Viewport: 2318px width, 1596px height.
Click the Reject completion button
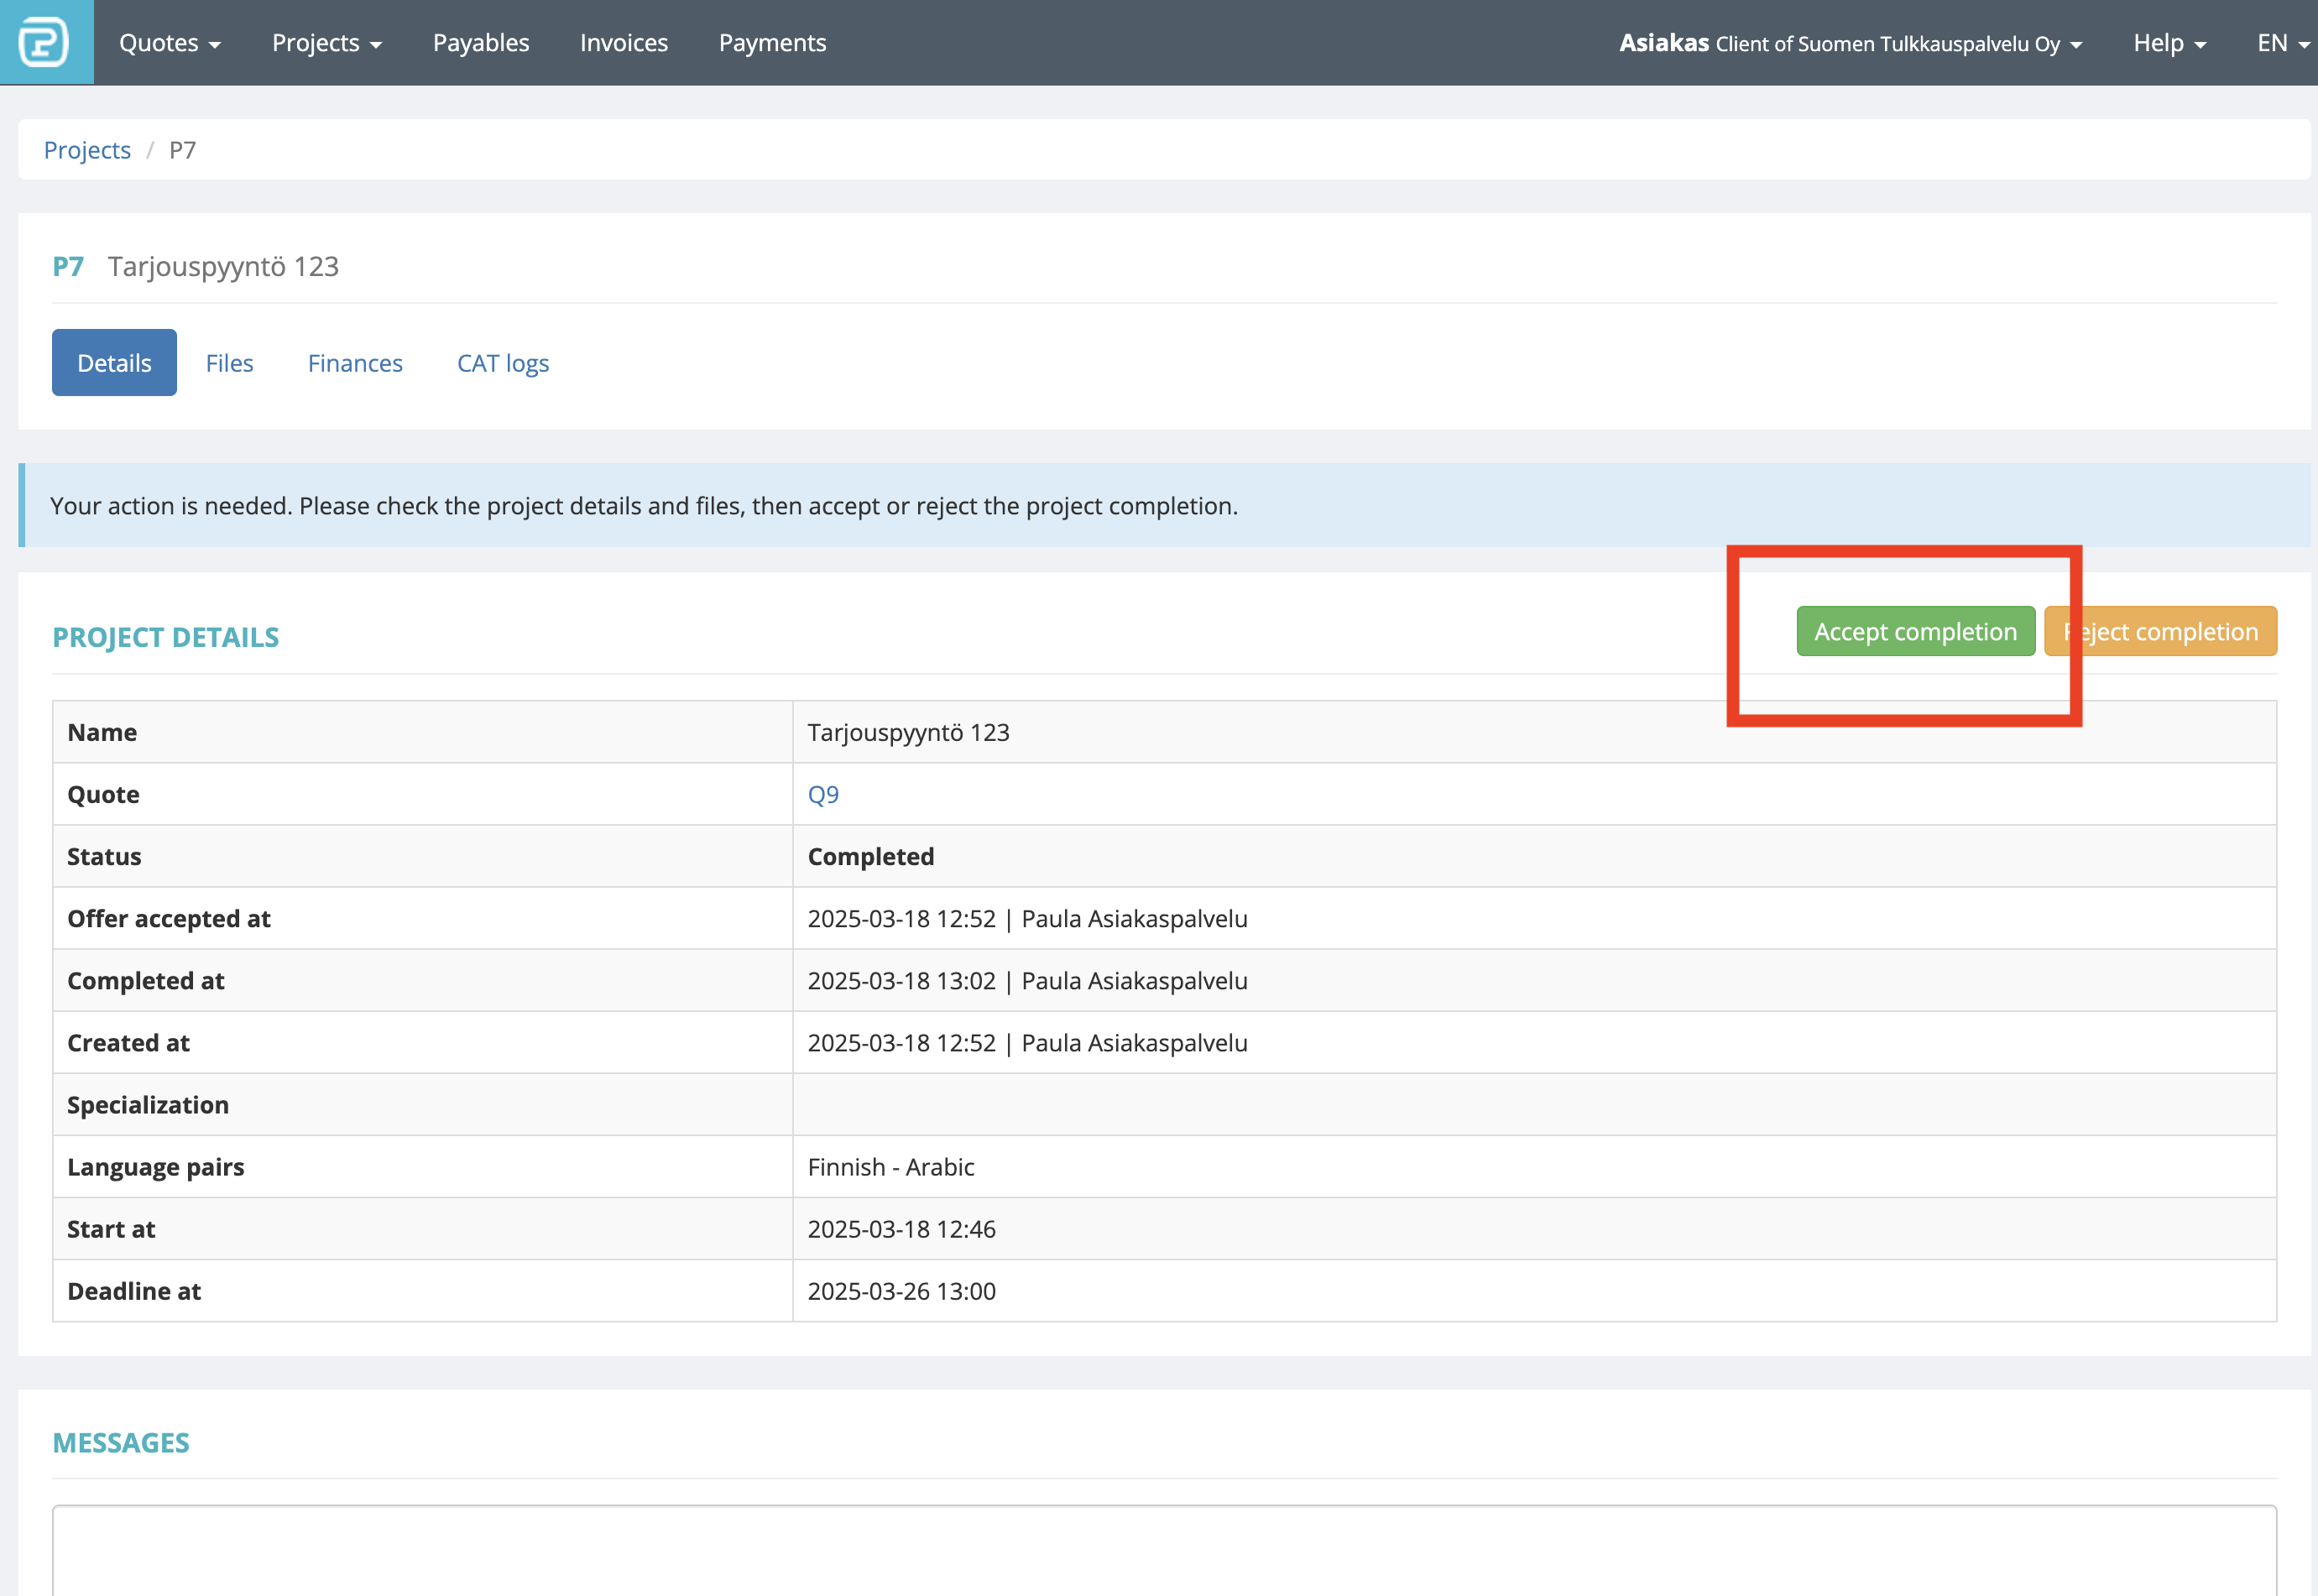point(2160,632)
